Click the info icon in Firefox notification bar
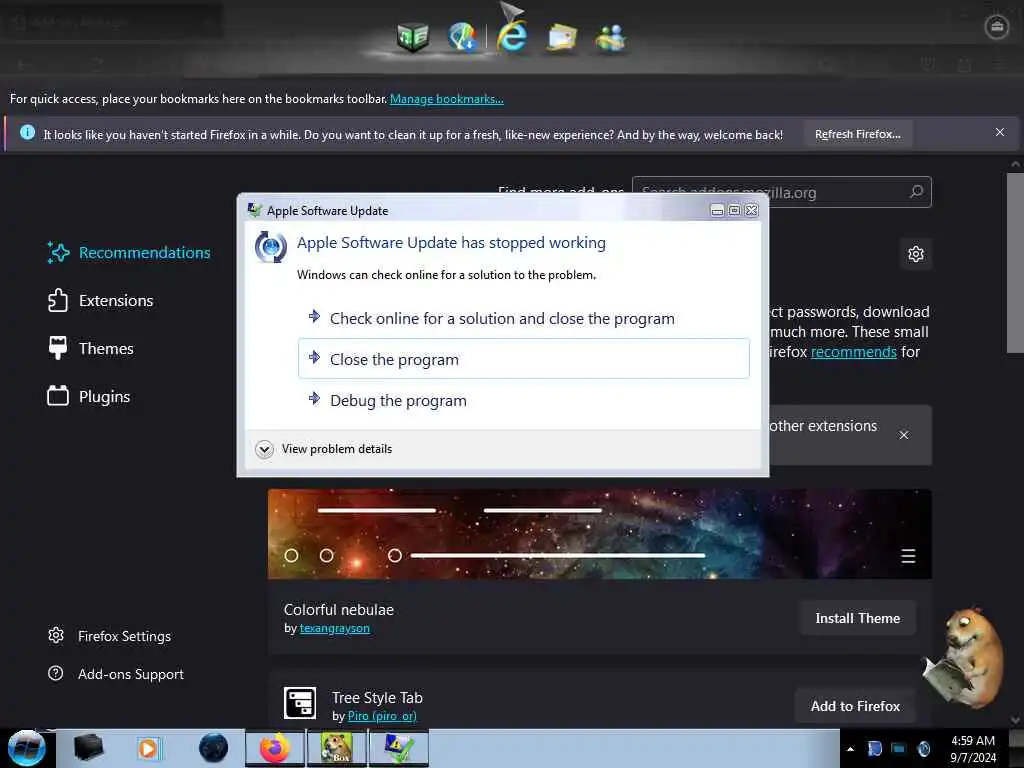This screenshot has height=768, width=1024. 27,133
